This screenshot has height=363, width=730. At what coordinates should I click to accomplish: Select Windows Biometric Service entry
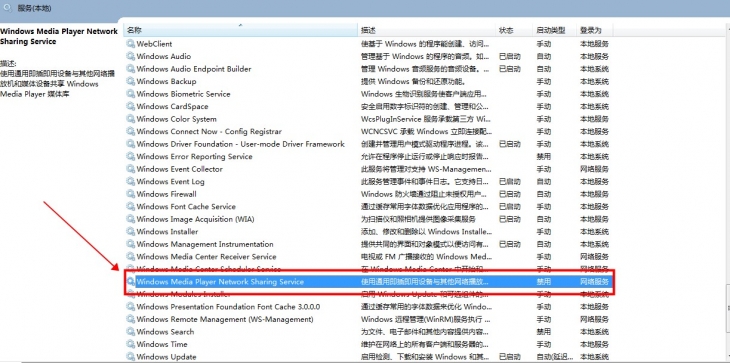click(368, 94)
